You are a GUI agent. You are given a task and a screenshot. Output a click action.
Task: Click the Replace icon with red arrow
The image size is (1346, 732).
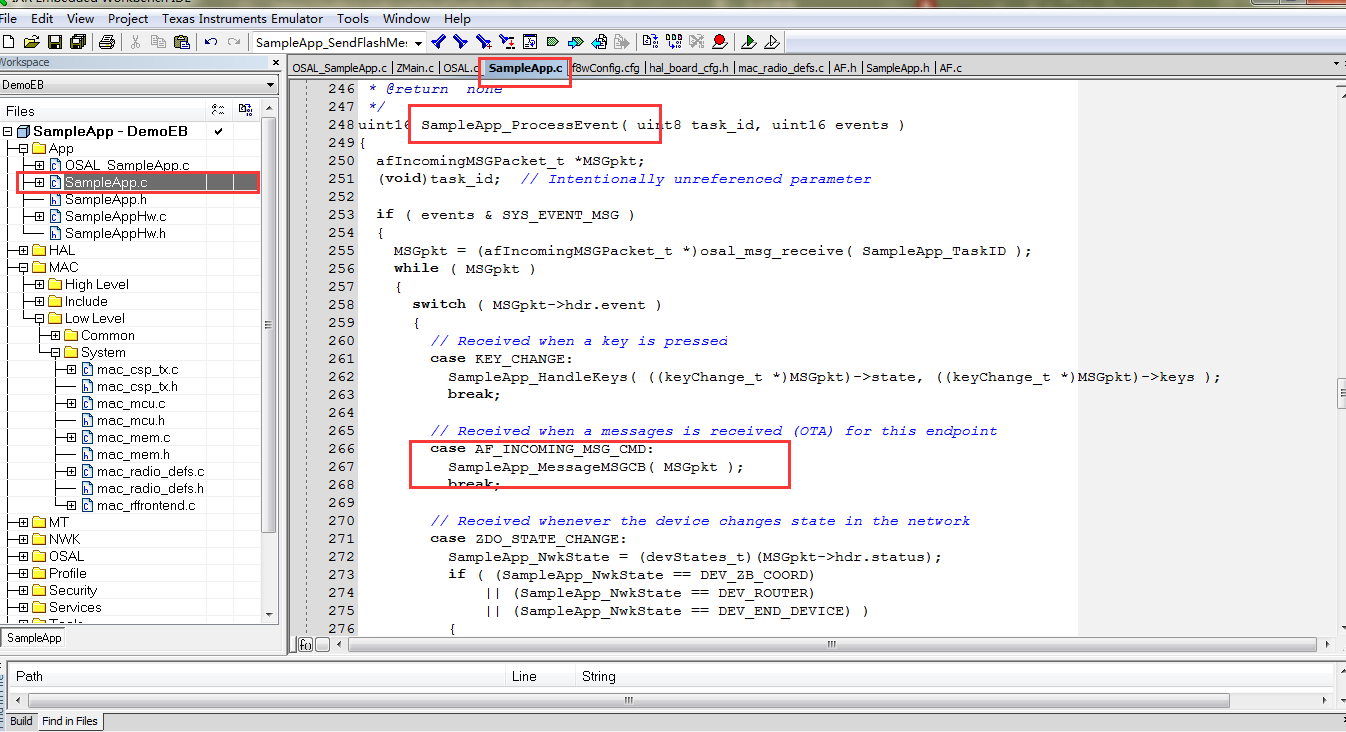pyautogui.click(x=506, y=42)
